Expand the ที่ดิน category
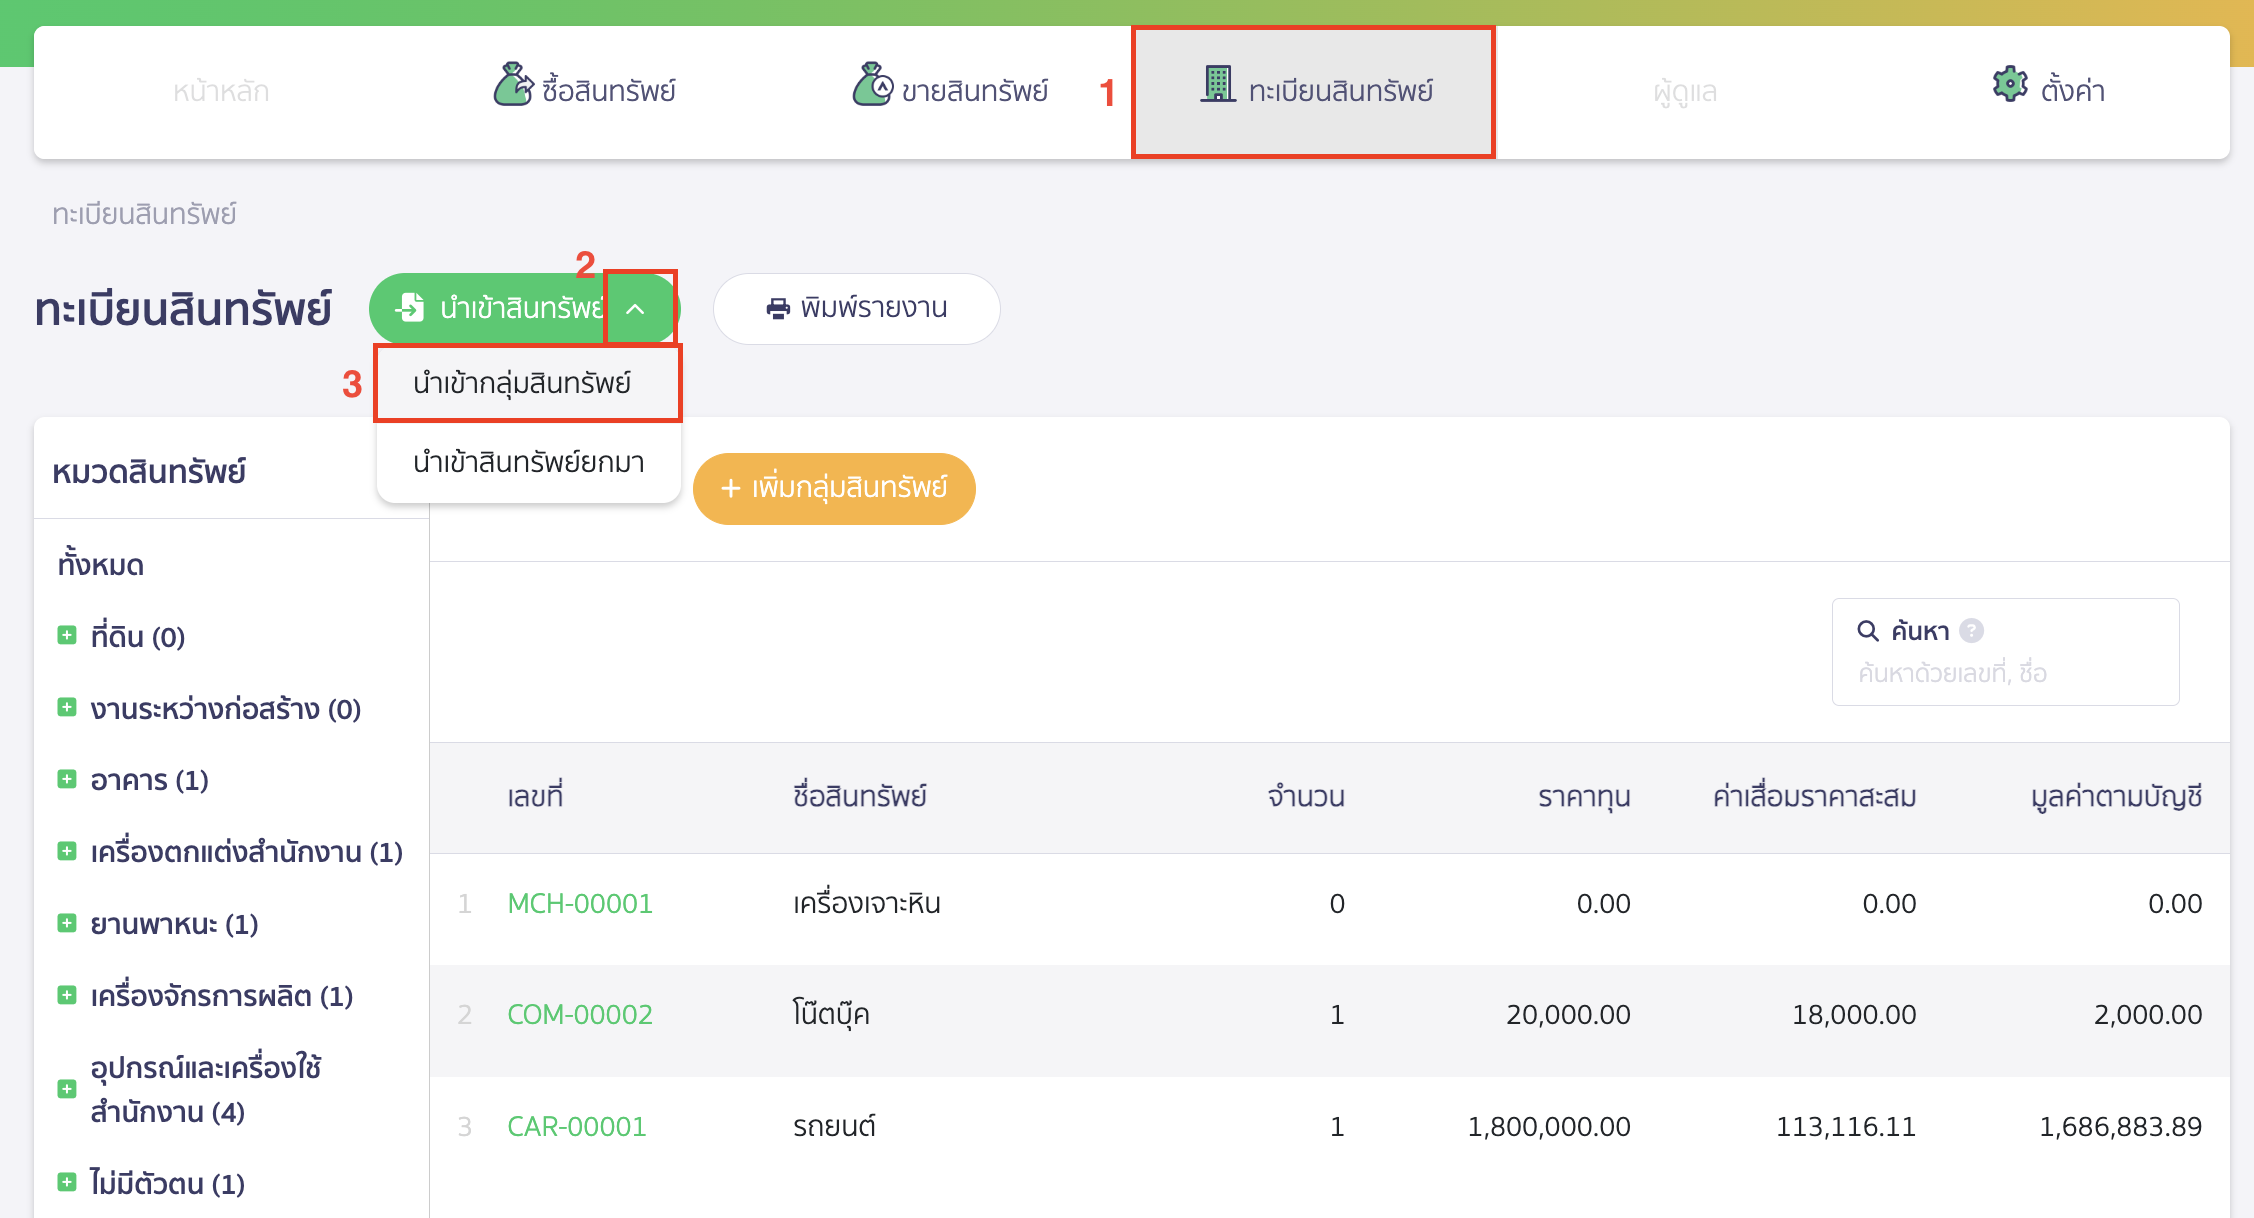Image resolution: width=2254 pixels, height=1218 pixels. coord(67,636)
